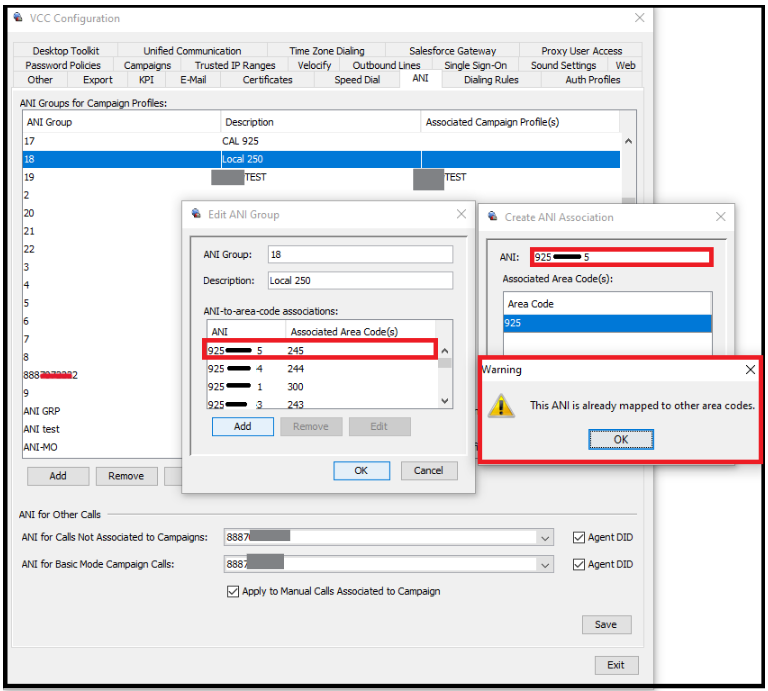The height and width of the screenshot is (691, 768).
Task: Select ANI Group 19 TEST row
Action: click(x=321, y=177)
